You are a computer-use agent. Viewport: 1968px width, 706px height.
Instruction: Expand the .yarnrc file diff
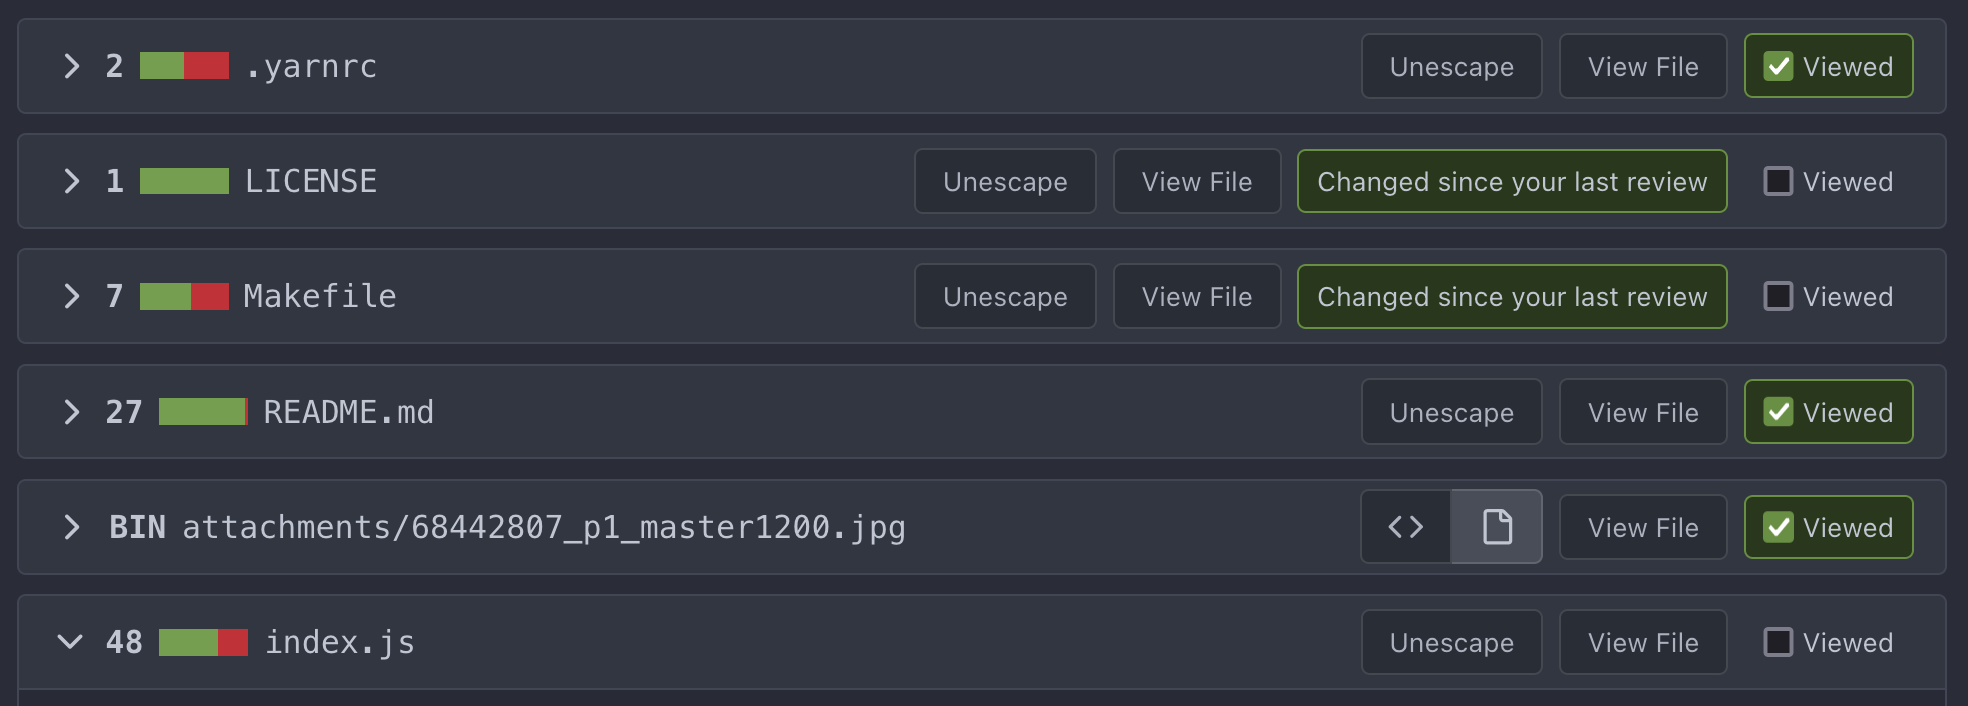[x=71, y=66]
